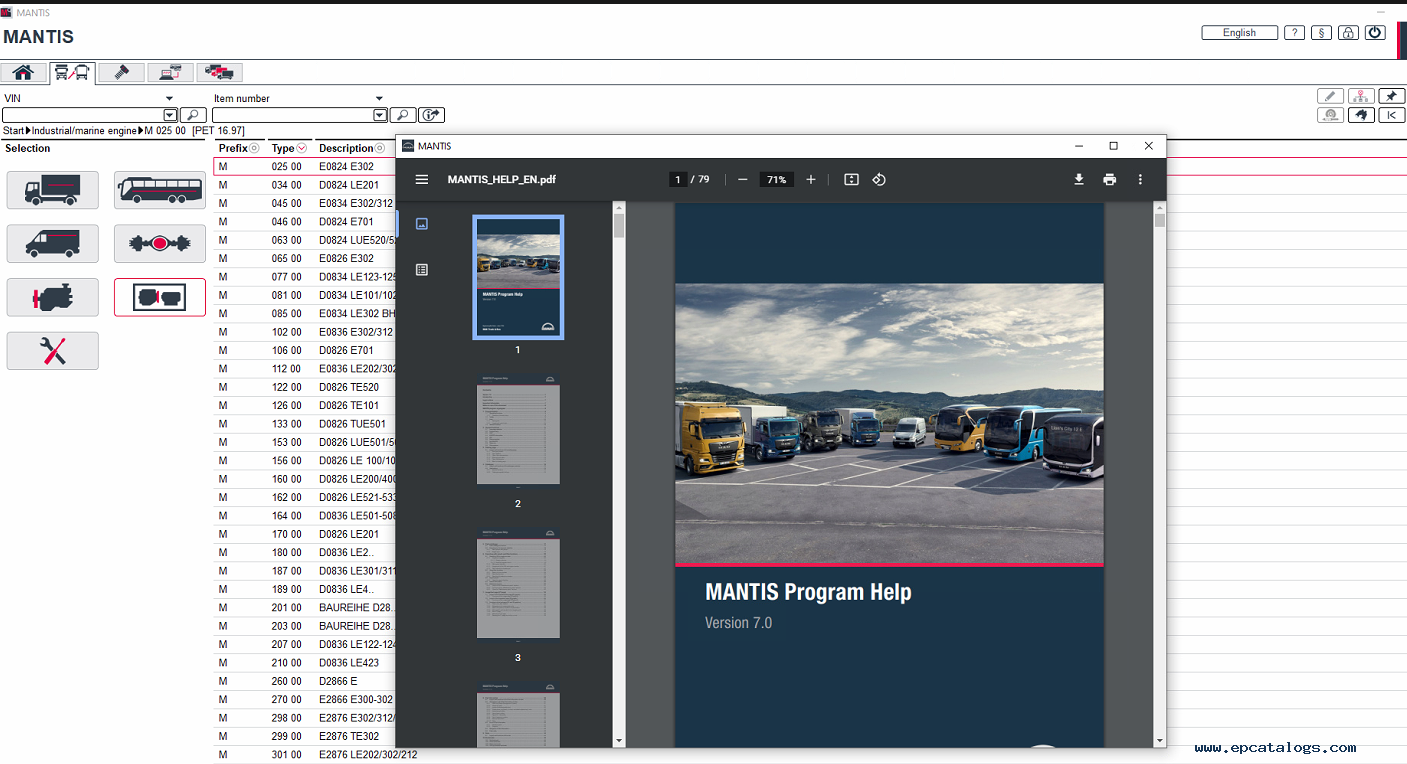The image size is (1407, 764).
Task: Click into the Item number input field
Action: tap(293, 115)
